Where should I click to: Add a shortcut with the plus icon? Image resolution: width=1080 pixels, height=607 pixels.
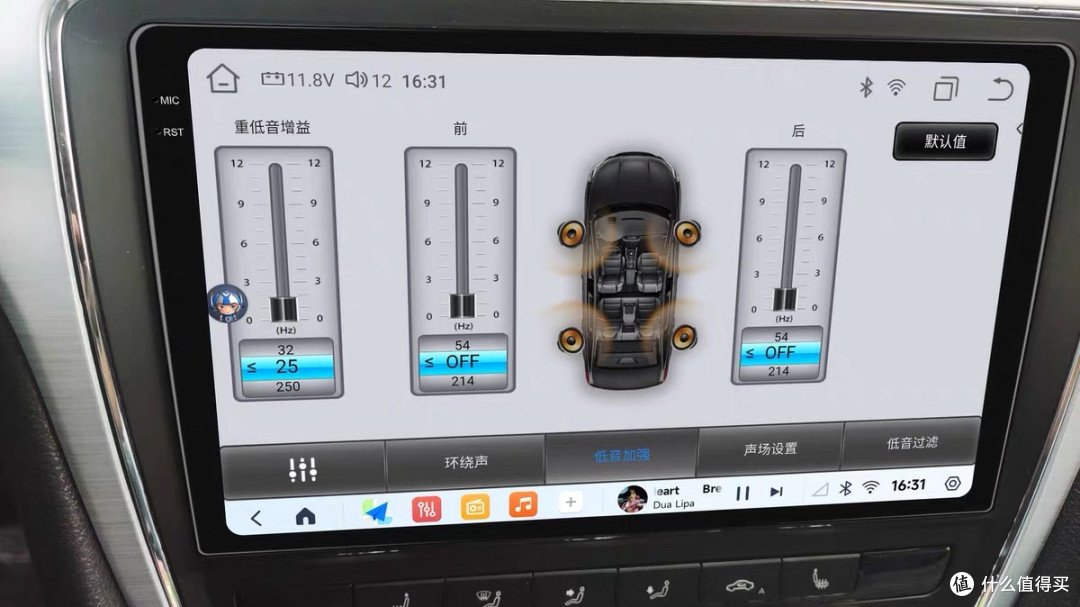click(x=570, y=502)
